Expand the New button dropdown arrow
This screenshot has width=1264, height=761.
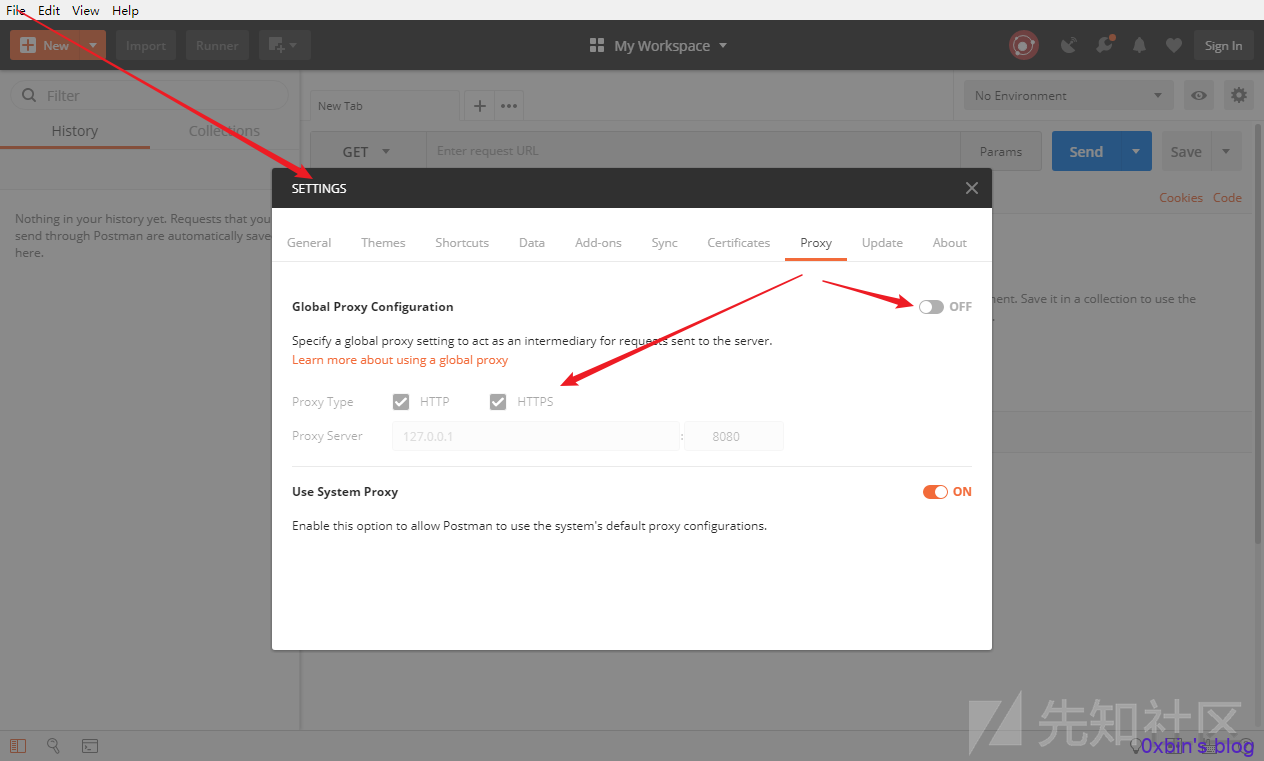pyautogui.click(x=92, y=45)
